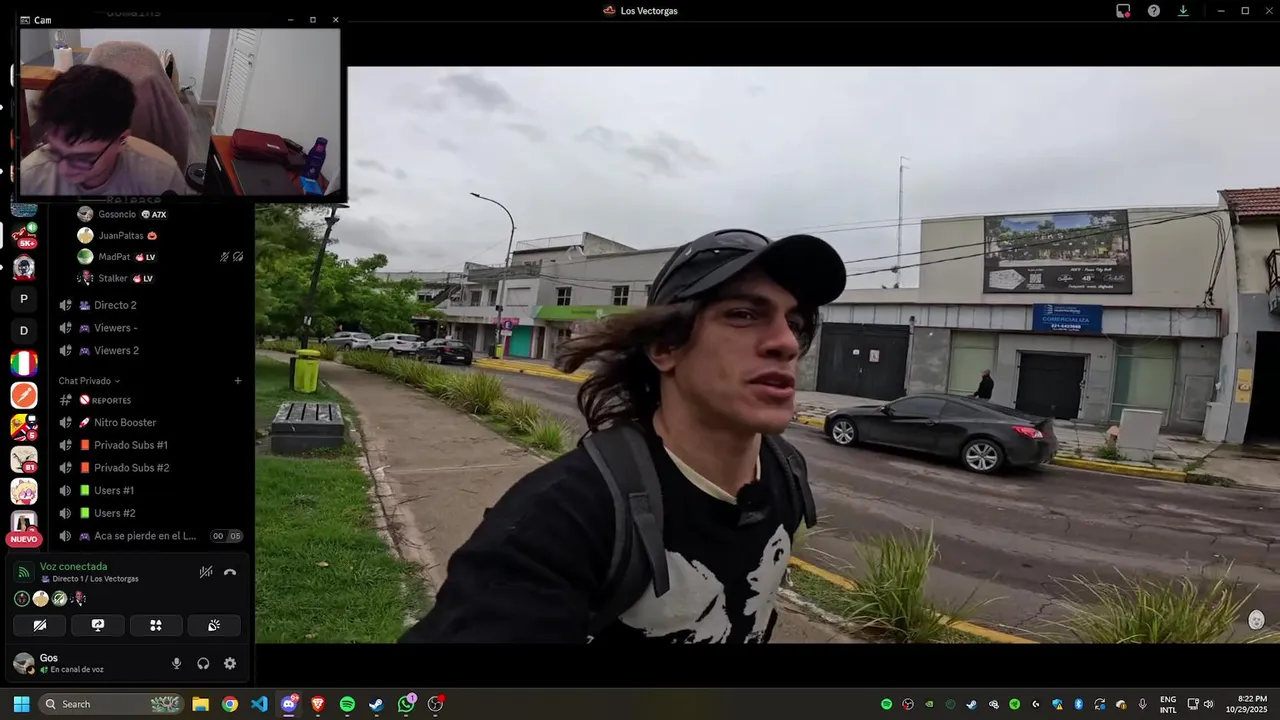Open Windows Security tray icon
The image size is (1280, 720).
pyautogui.click(x=1057, y=704)
